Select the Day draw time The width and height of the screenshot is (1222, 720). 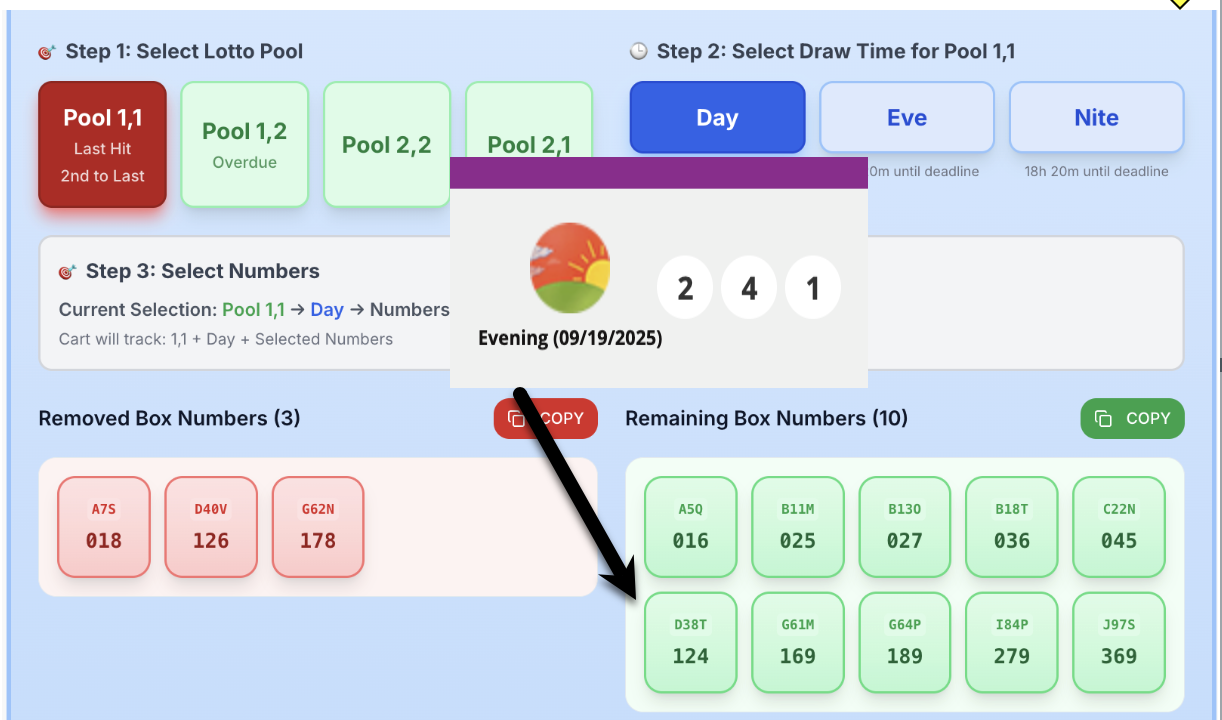click(x=717, y=118)
